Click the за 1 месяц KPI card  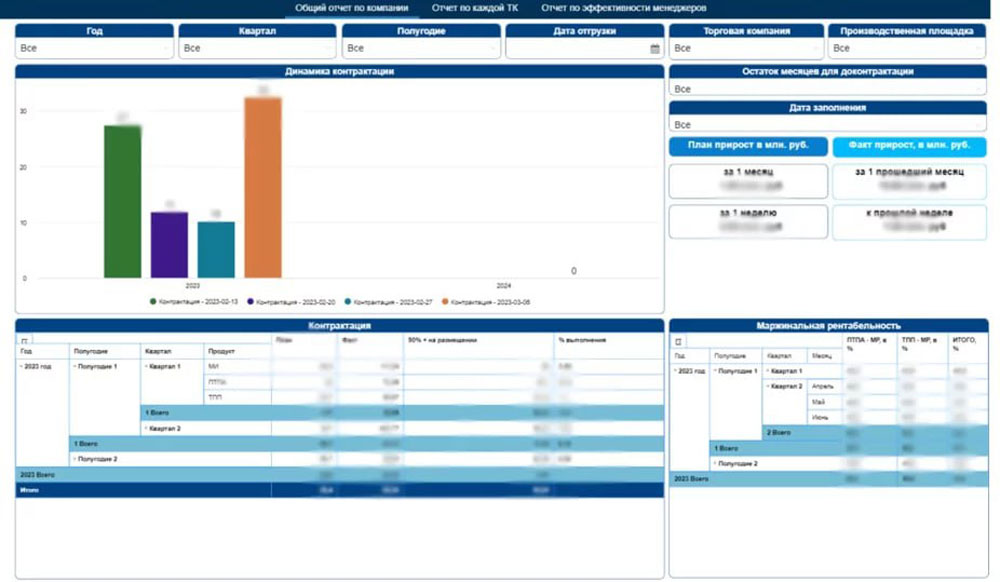[748, 179]
